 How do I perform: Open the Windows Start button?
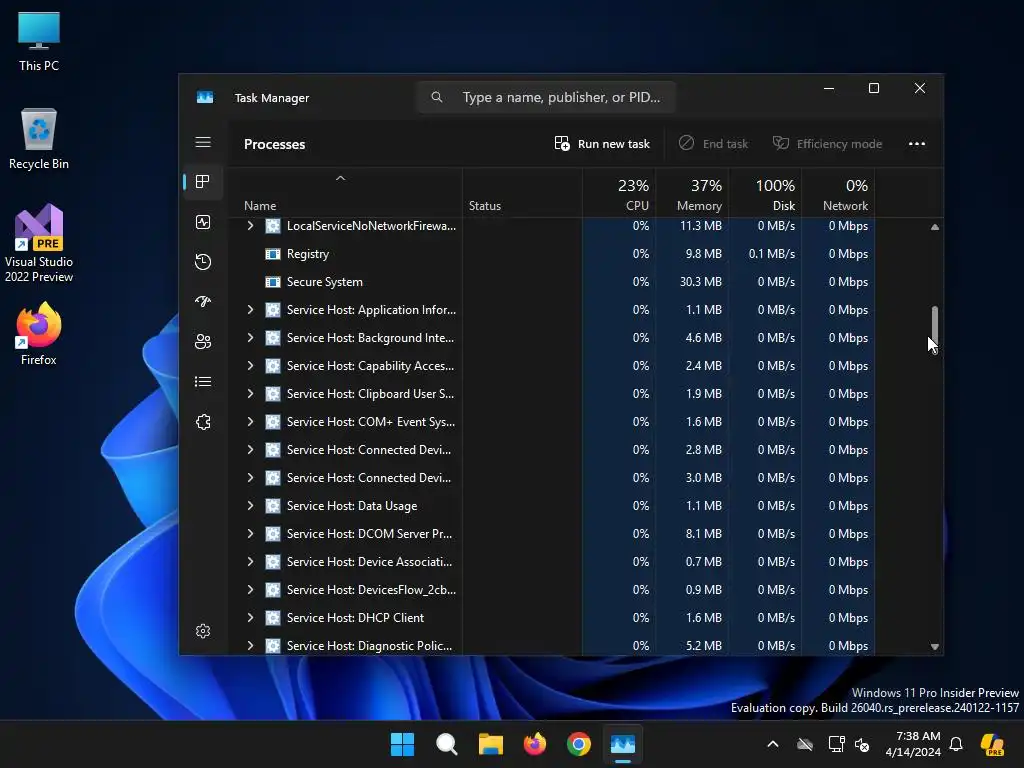click(x=402, y=744)
